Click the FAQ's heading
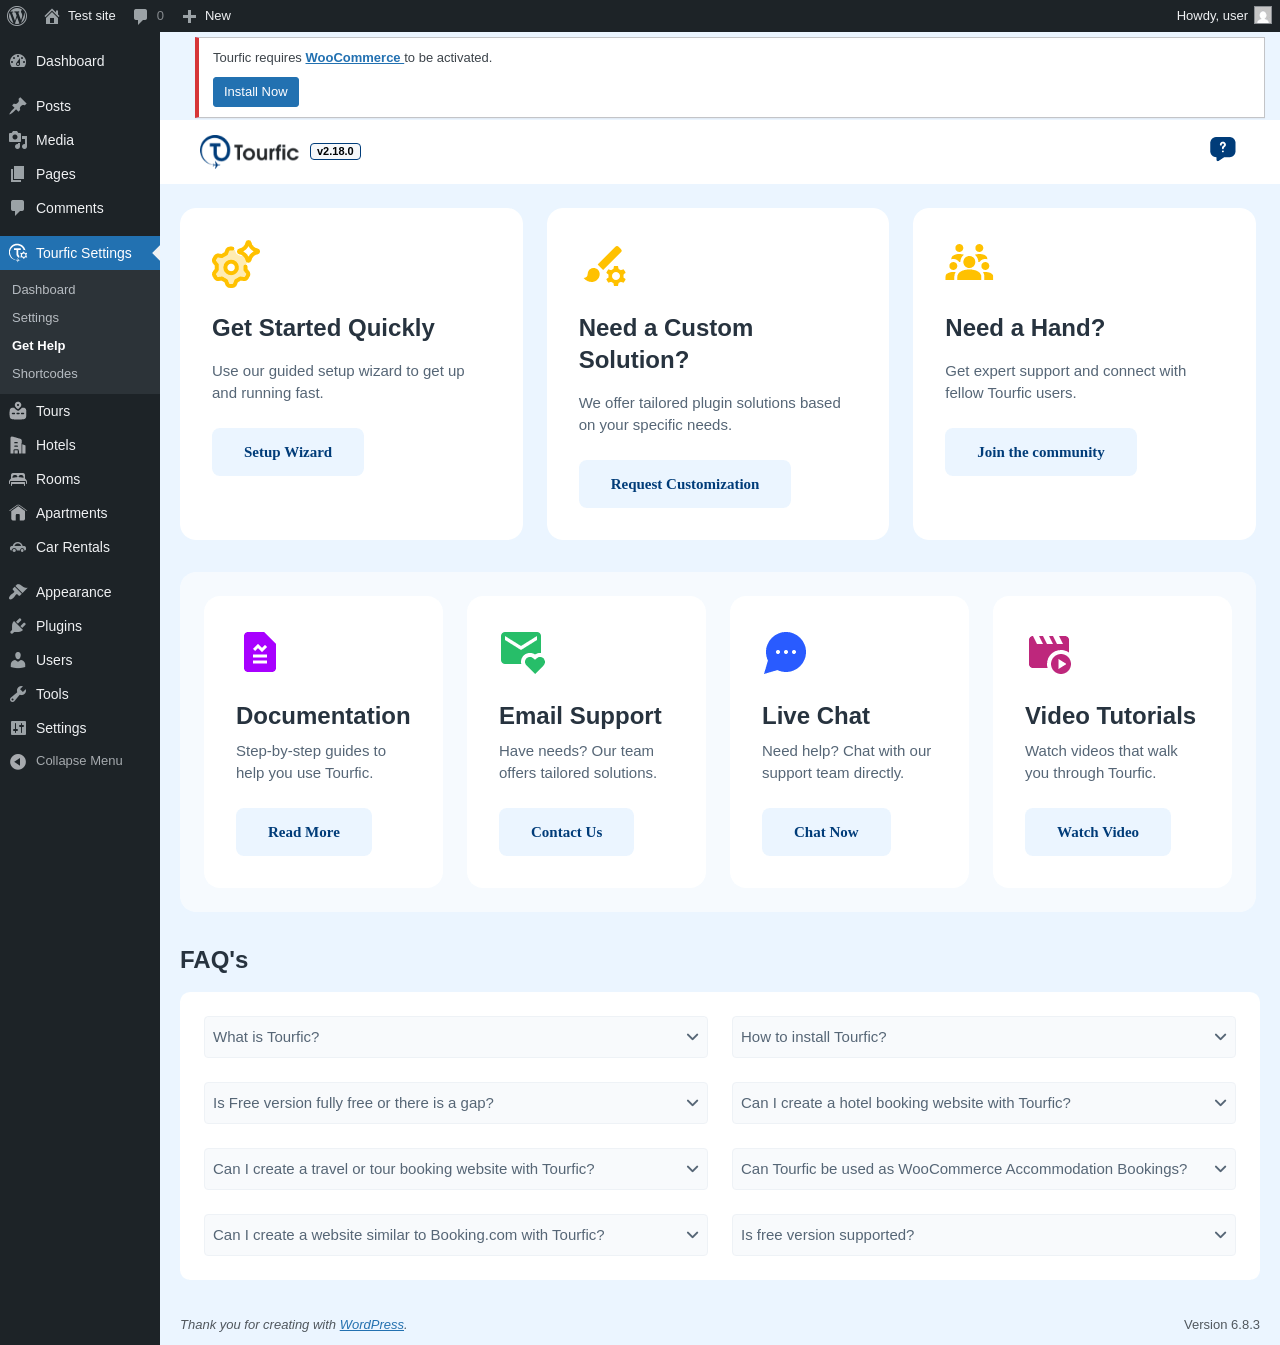This screenshot has height=1345, width=1280. pyautogui.click(x=214, y=960)
